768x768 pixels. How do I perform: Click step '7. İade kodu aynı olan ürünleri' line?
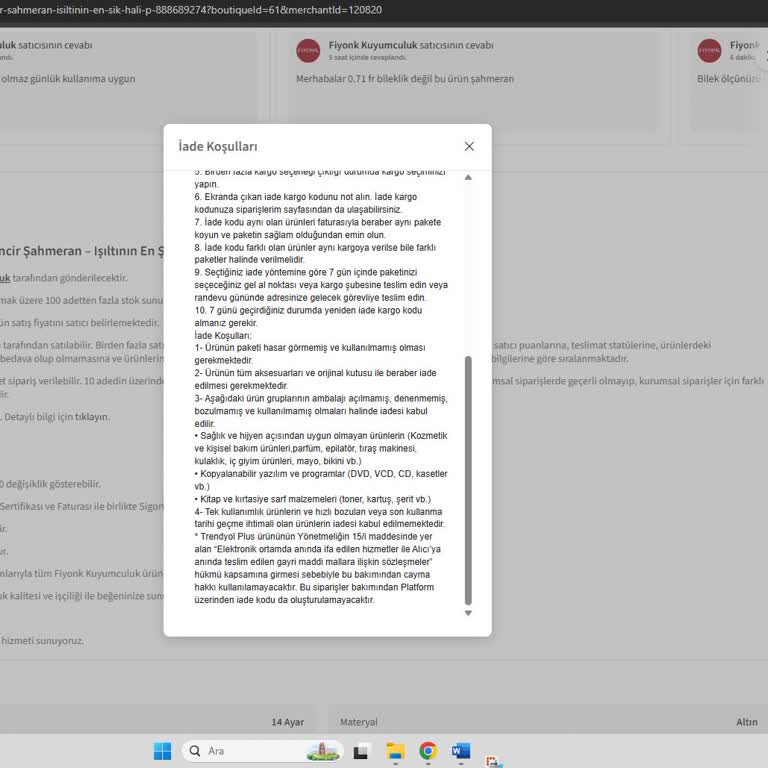[317, 222]
